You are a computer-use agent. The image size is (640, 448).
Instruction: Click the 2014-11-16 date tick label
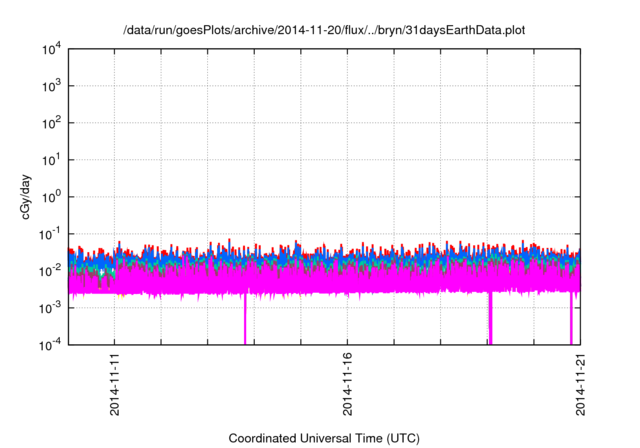click(347, 384)
